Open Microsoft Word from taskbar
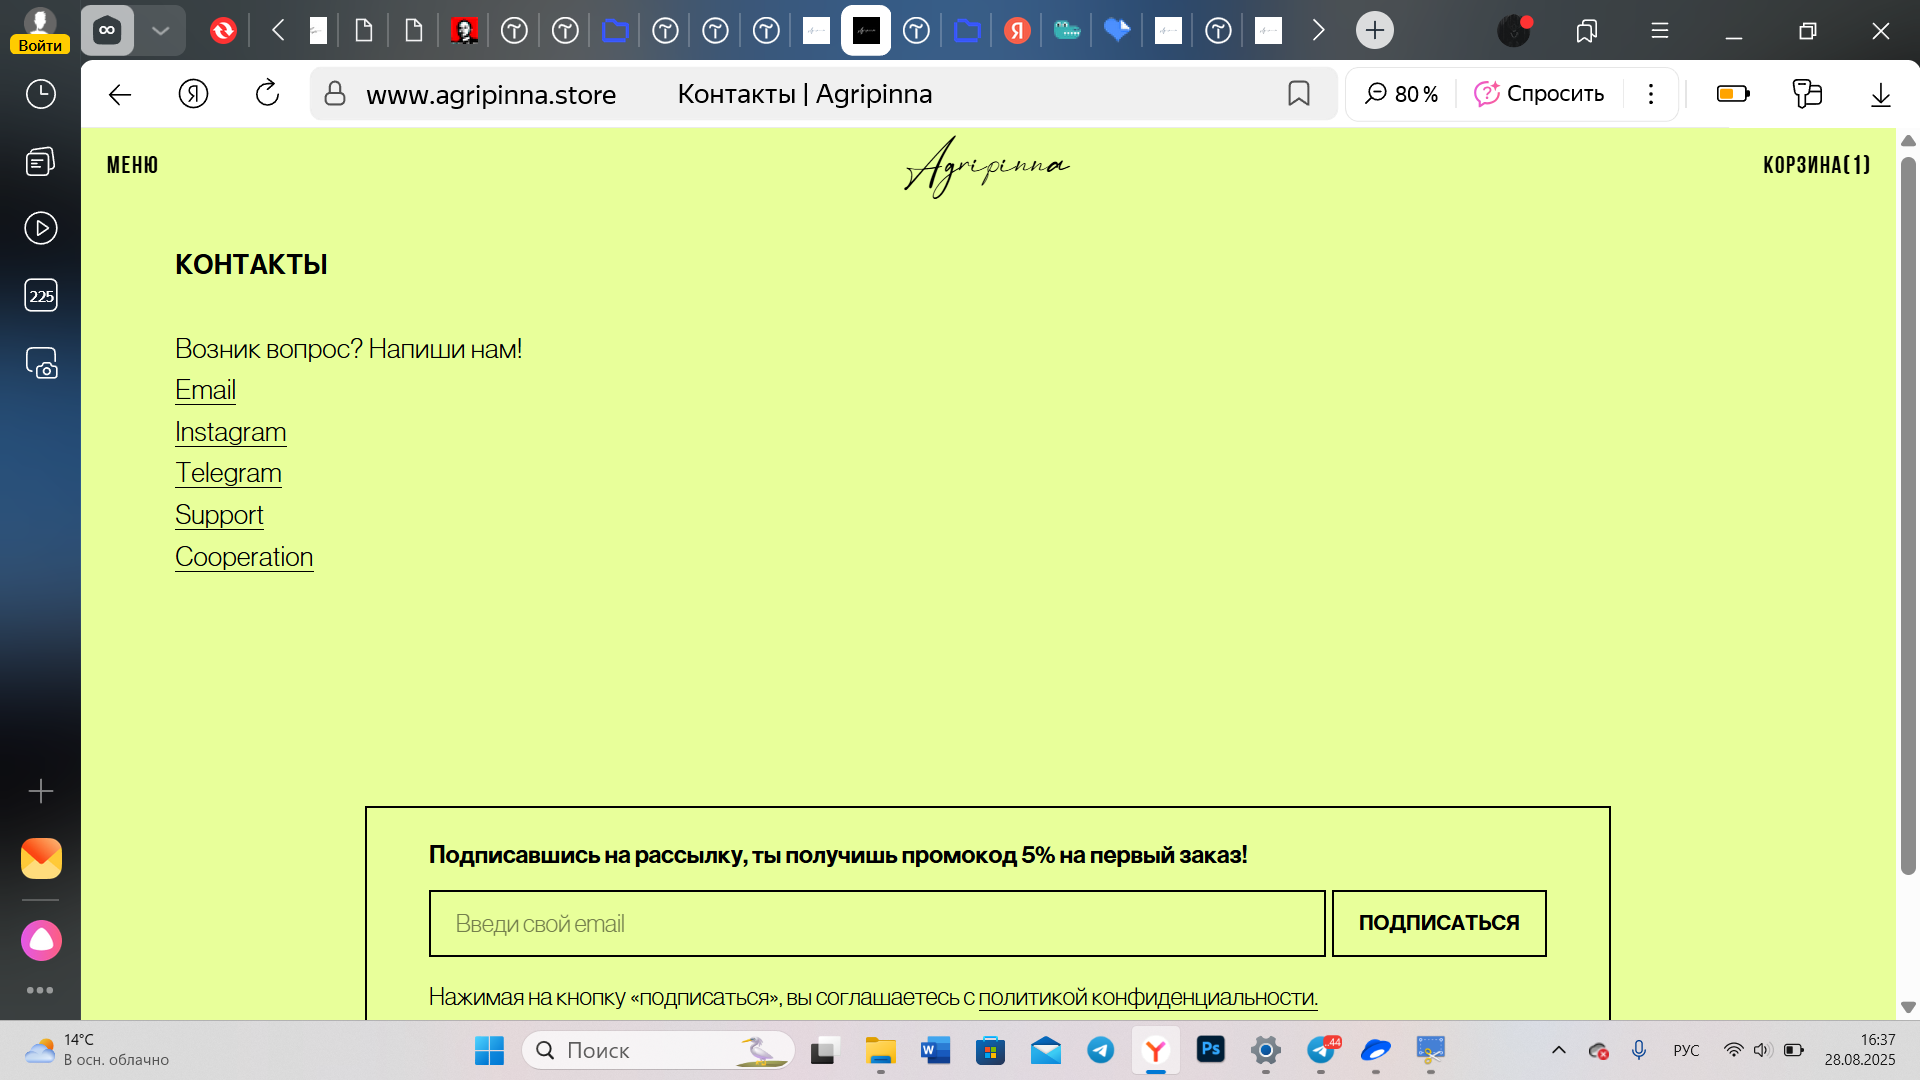 [x=936, y=1050]
